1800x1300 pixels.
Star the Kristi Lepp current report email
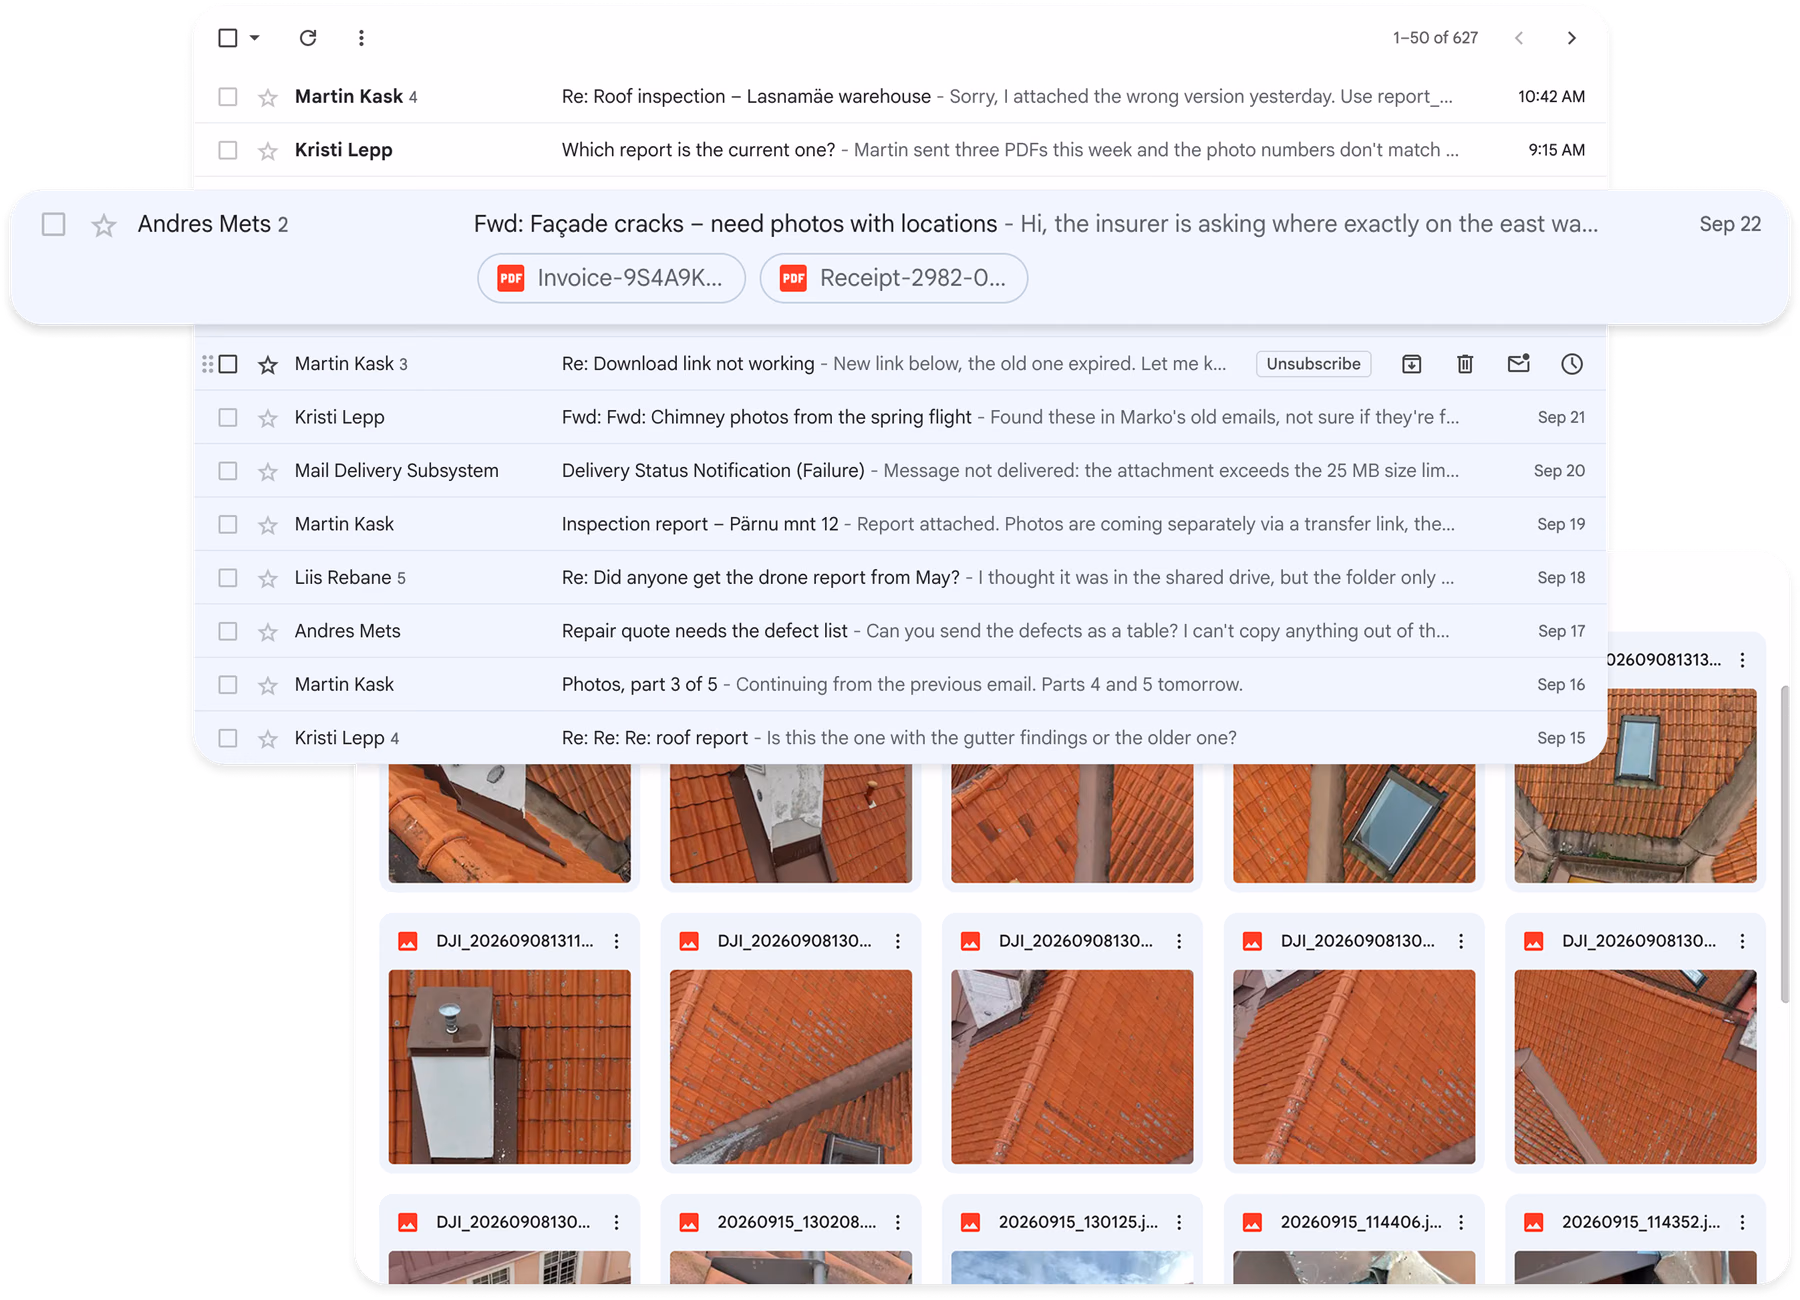[x=267, y=151]
